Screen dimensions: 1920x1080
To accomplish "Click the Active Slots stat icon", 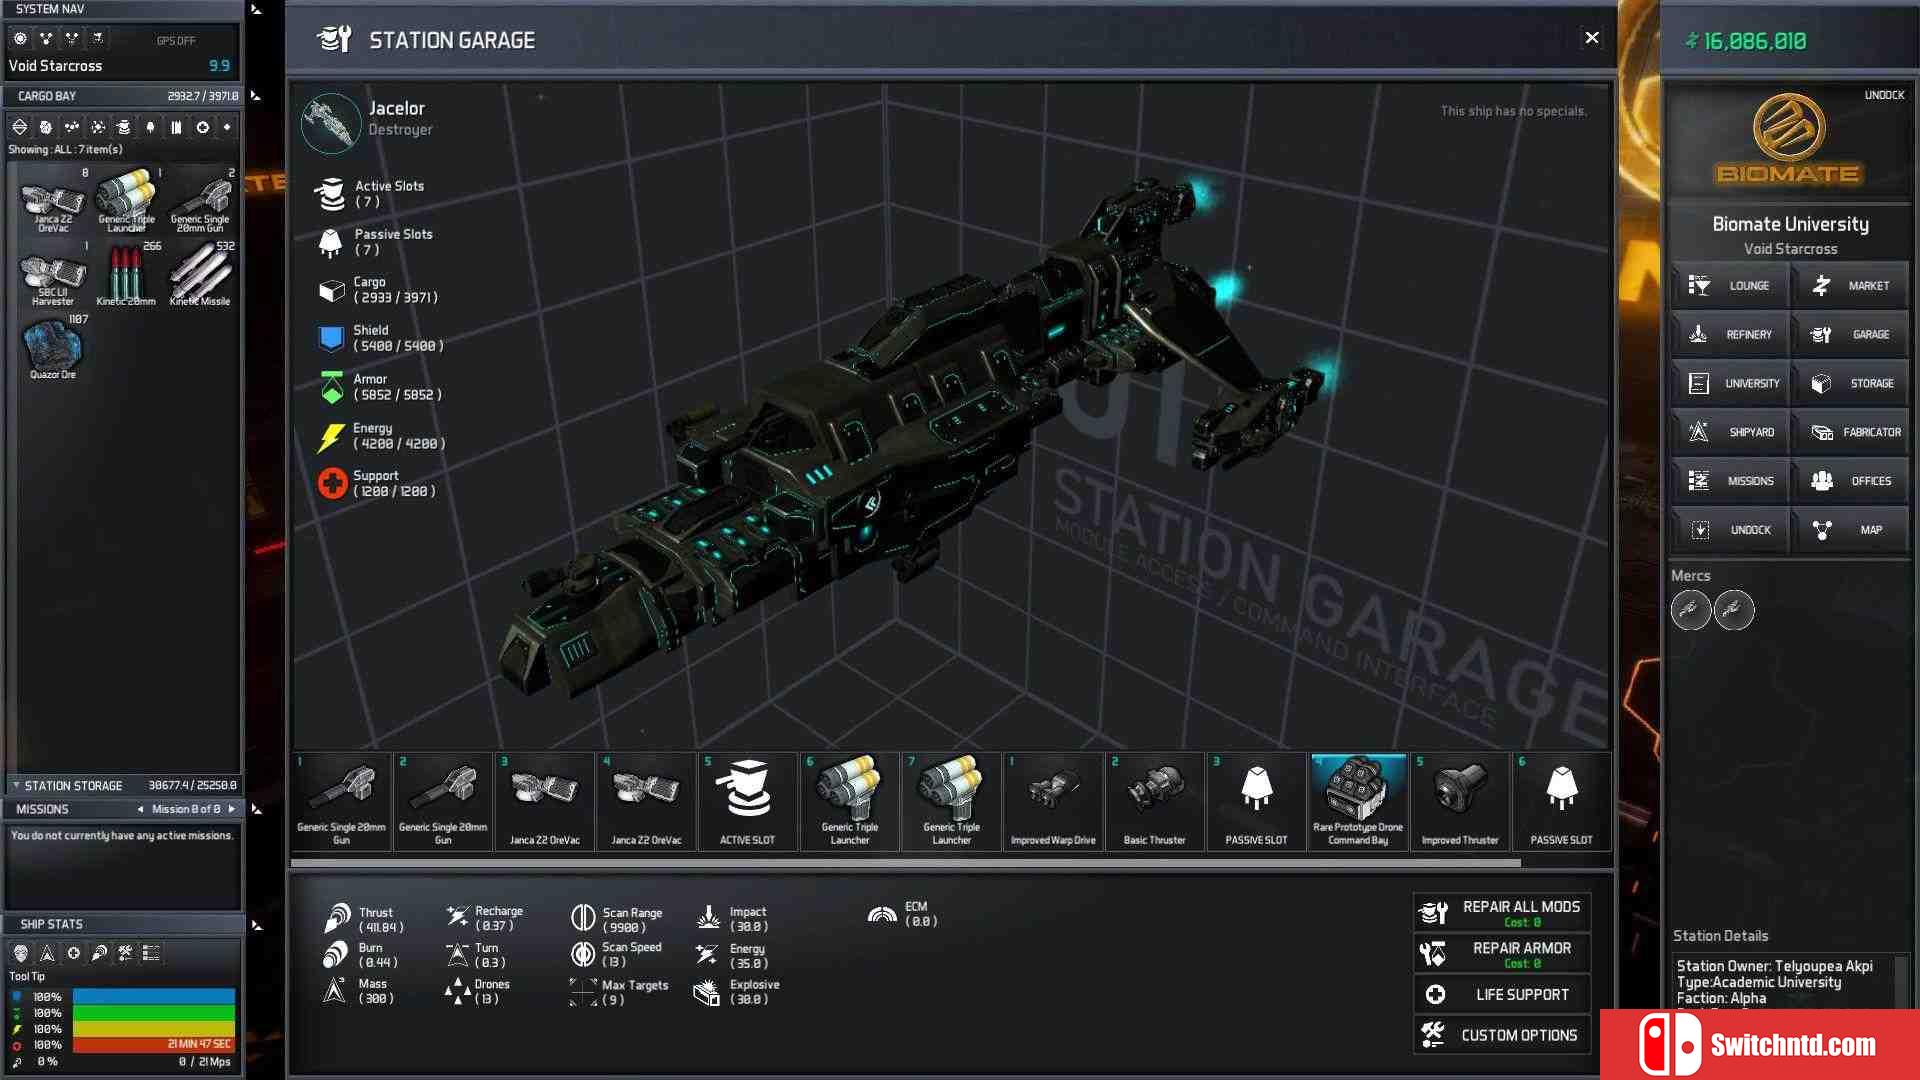I will [330, 194].
